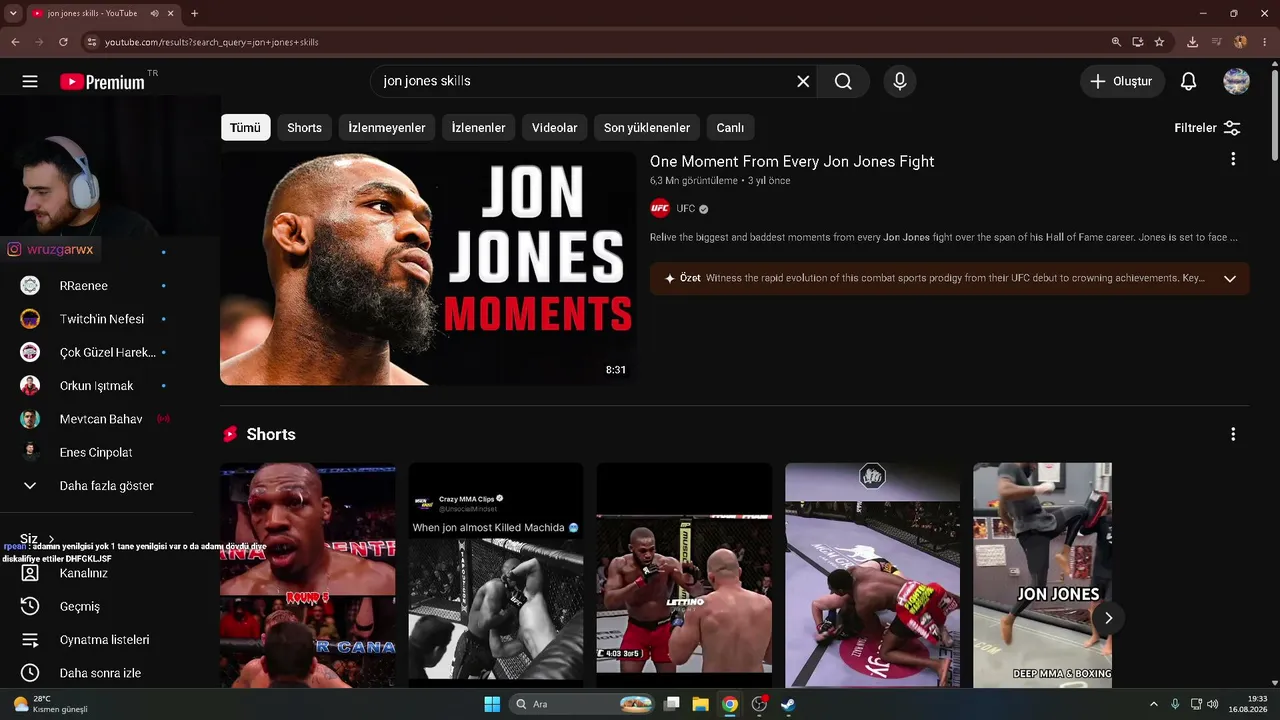Reload the page in Chrome
1280x720 pixels.
tap(63, 42)
